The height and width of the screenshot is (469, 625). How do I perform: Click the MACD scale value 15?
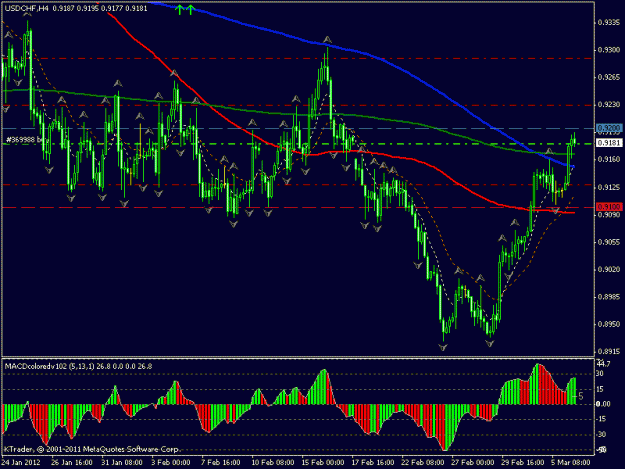[600, 389]
